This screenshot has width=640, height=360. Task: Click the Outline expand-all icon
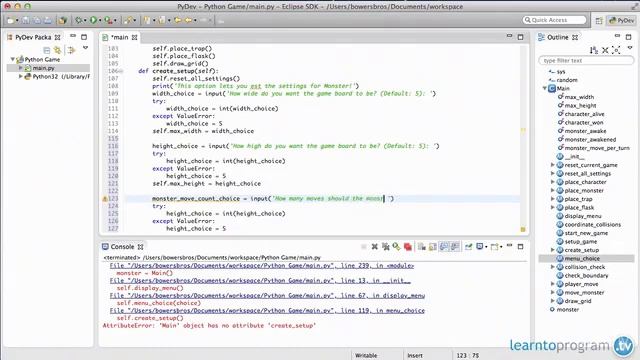616,50
